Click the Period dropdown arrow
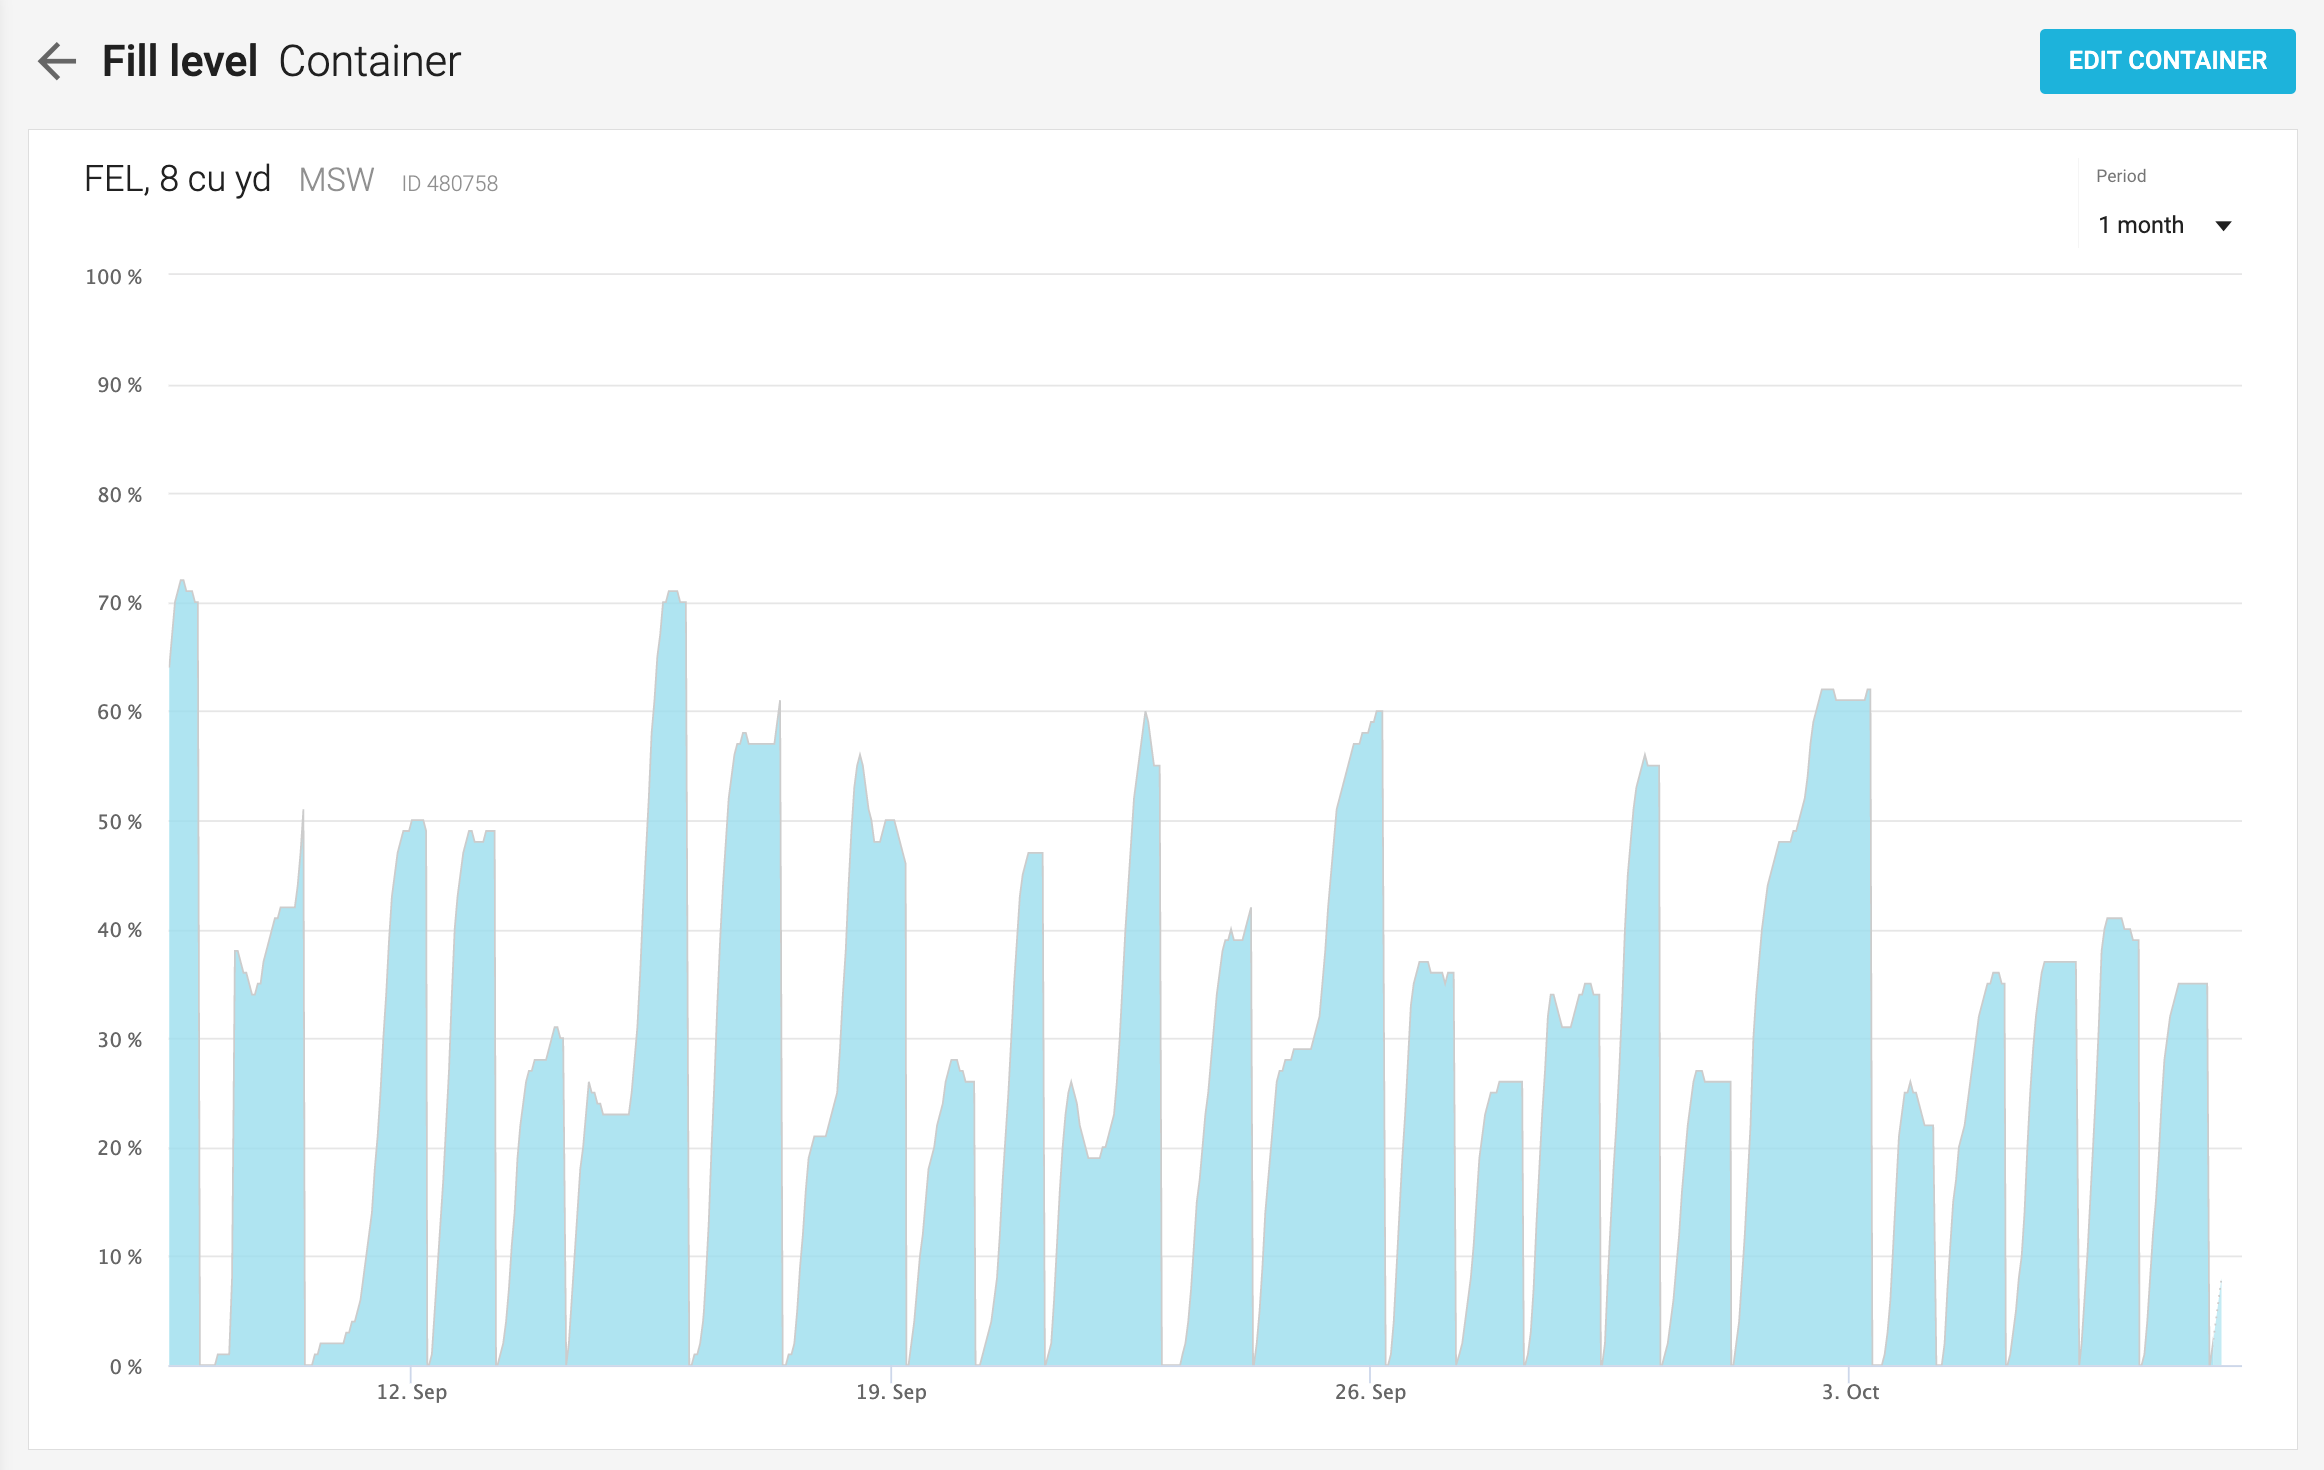 click(x=2223, y=226)
